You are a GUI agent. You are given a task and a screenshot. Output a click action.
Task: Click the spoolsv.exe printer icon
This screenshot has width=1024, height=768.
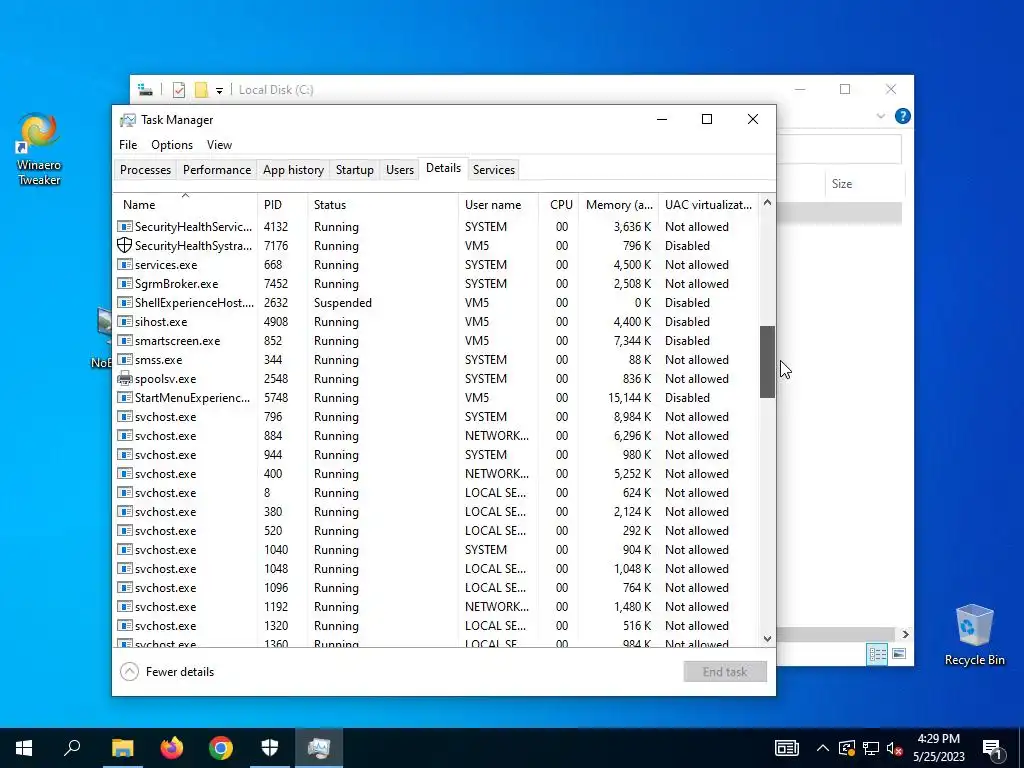[124, 379]
